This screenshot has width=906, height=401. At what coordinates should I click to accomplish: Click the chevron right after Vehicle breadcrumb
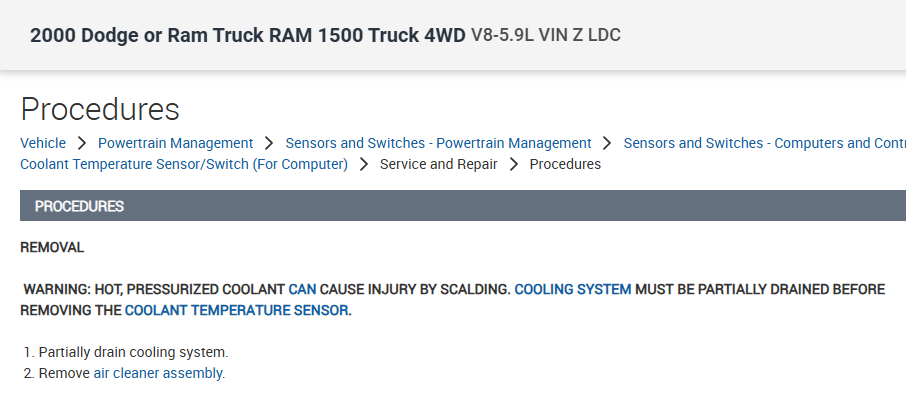click(x=82, y=143)
